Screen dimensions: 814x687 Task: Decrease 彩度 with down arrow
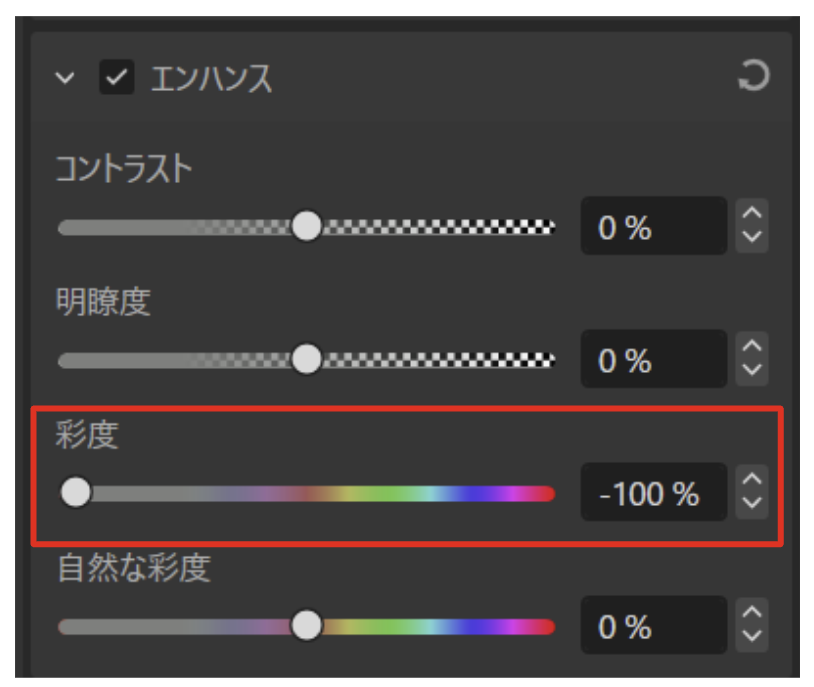point(752,504)
